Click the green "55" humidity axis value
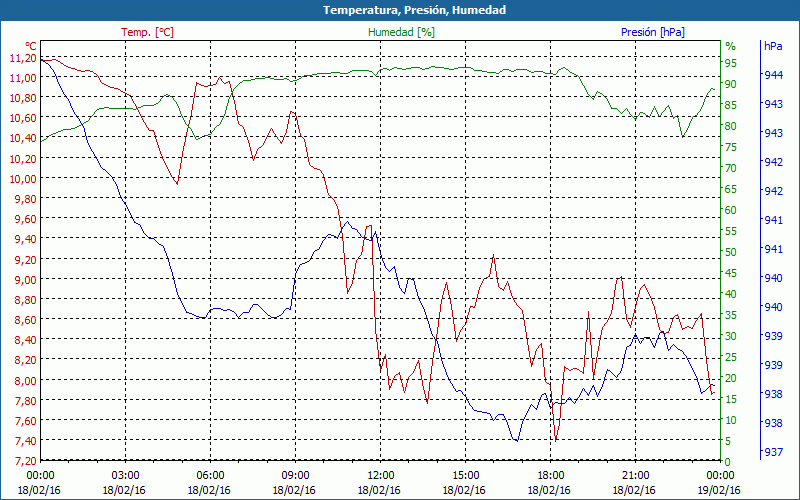 [x=731, y=231]
